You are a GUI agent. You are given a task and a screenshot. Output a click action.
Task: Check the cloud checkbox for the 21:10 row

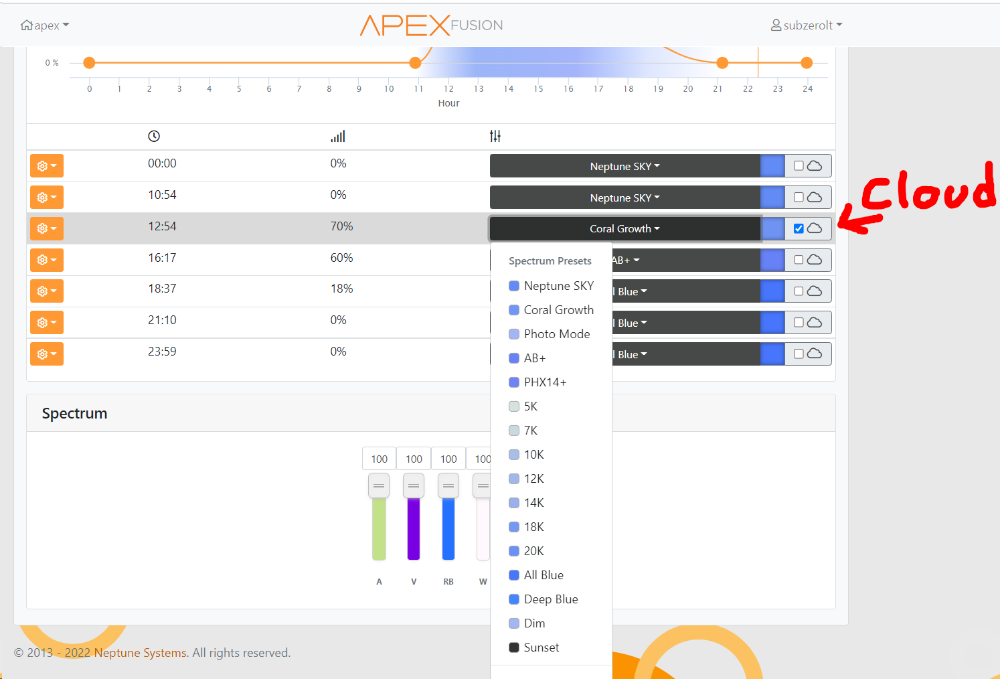tap(798, 322)
